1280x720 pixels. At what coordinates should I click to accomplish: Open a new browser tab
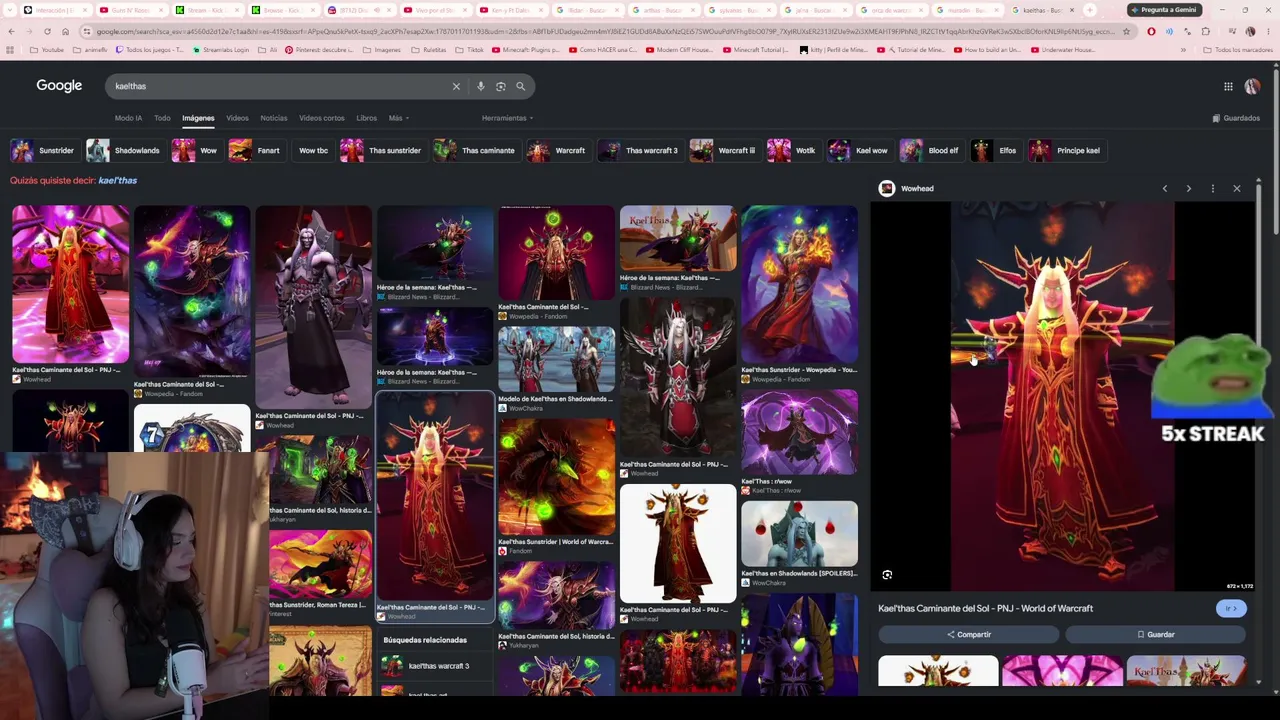1089,10
